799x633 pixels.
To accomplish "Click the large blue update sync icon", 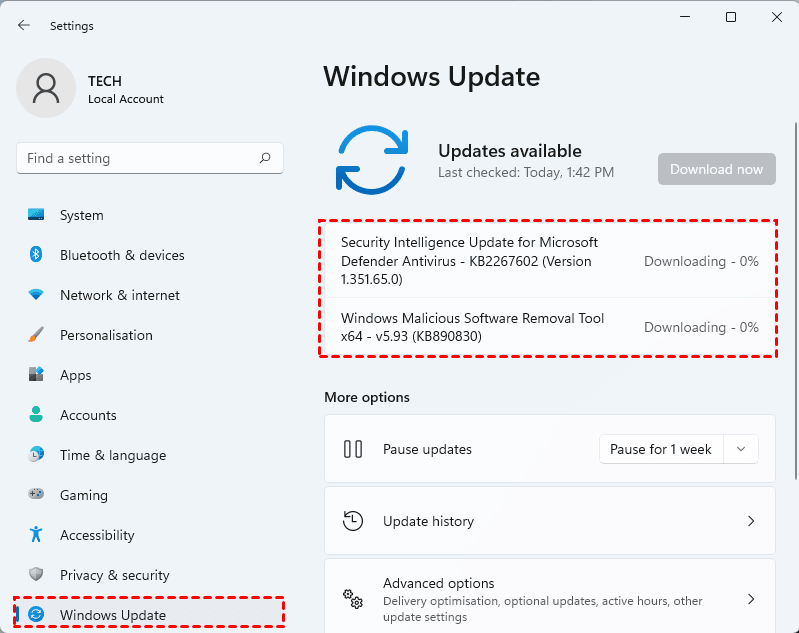I will pyautogui.click(x=372, y=160).
